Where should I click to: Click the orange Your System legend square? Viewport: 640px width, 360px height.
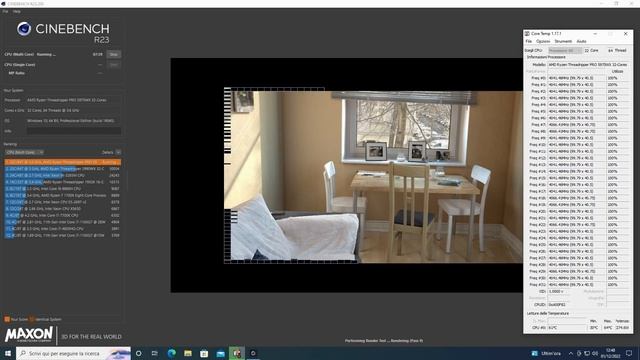click(7, 319)
